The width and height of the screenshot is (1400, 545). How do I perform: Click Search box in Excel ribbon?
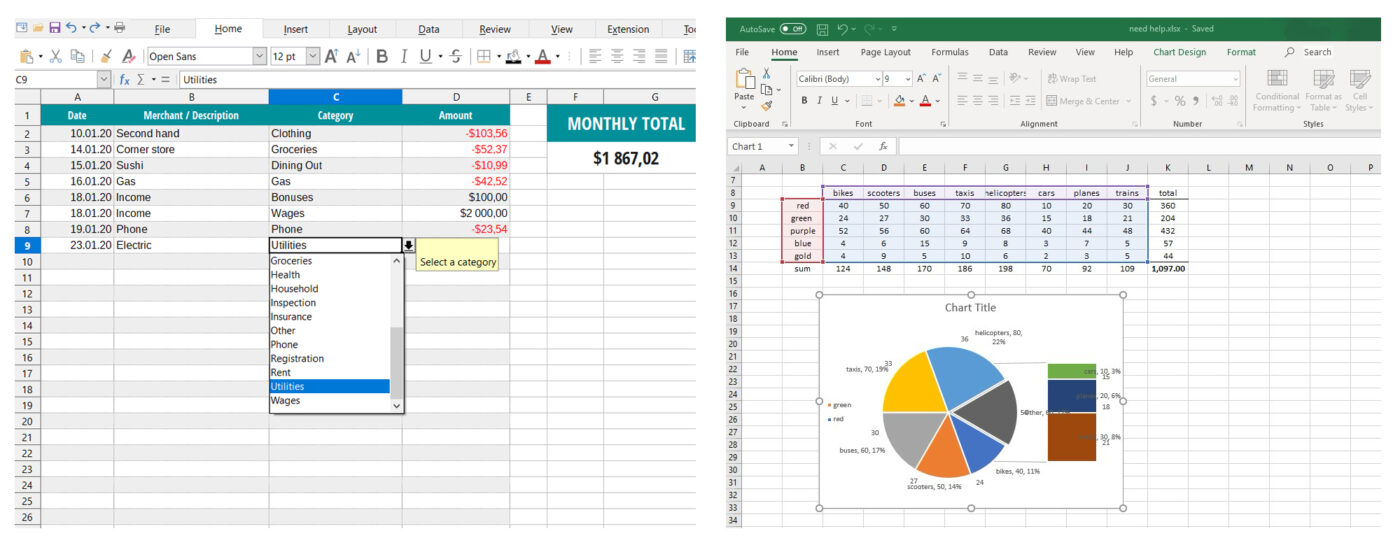click(1317, 52)
